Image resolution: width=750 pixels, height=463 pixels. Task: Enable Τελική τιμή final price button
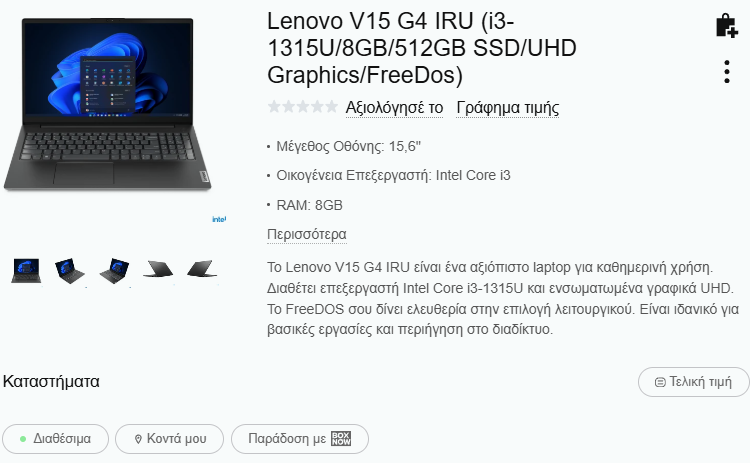point(694,382)
